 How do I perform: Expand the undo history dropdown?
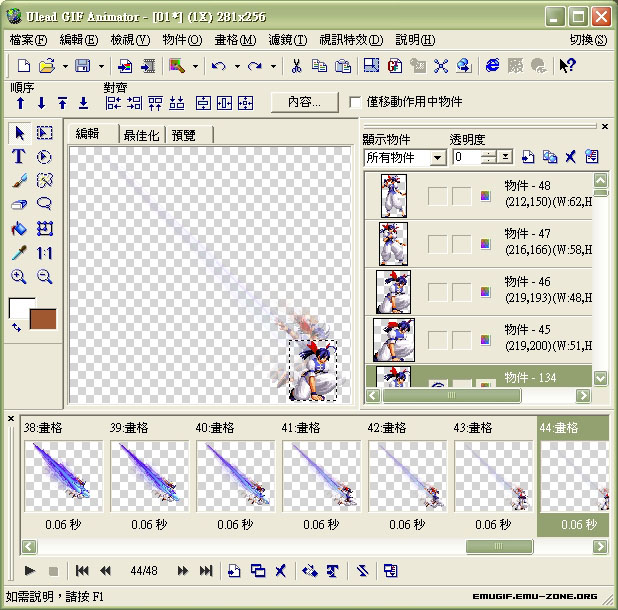[237, 66]
